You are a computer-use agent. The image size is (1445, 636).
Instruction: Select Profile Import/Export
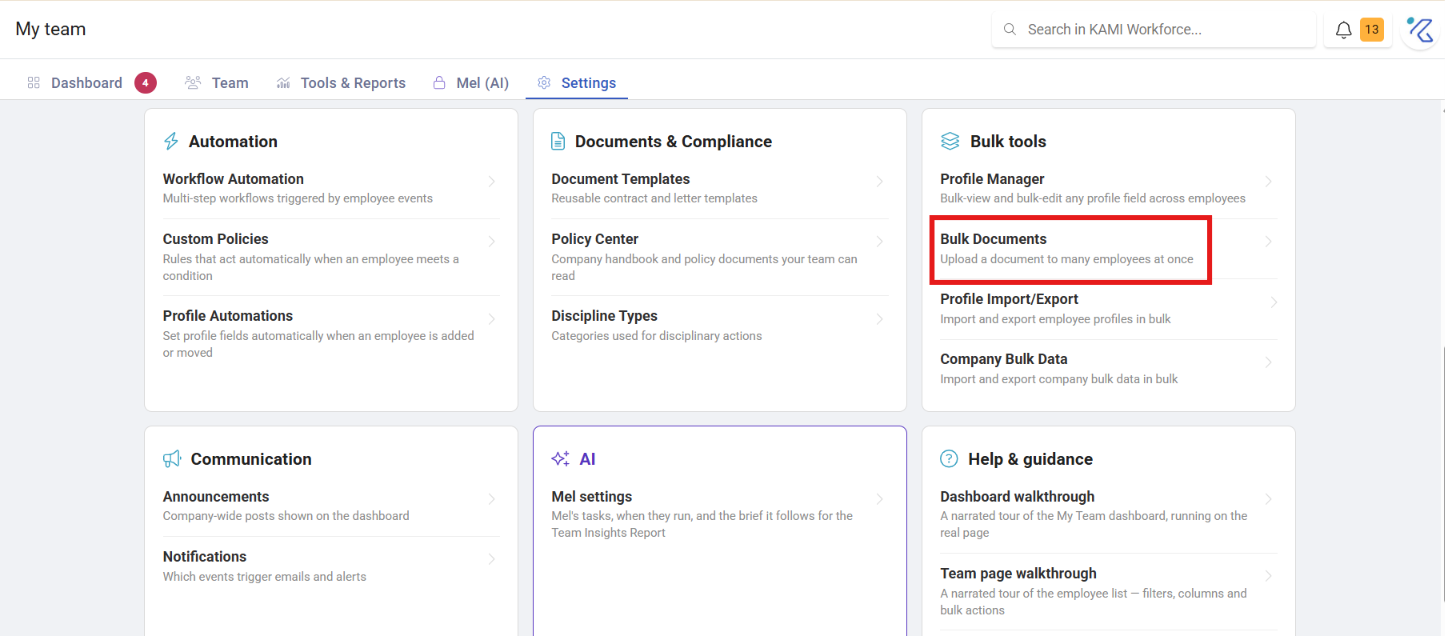[1009, 299]
